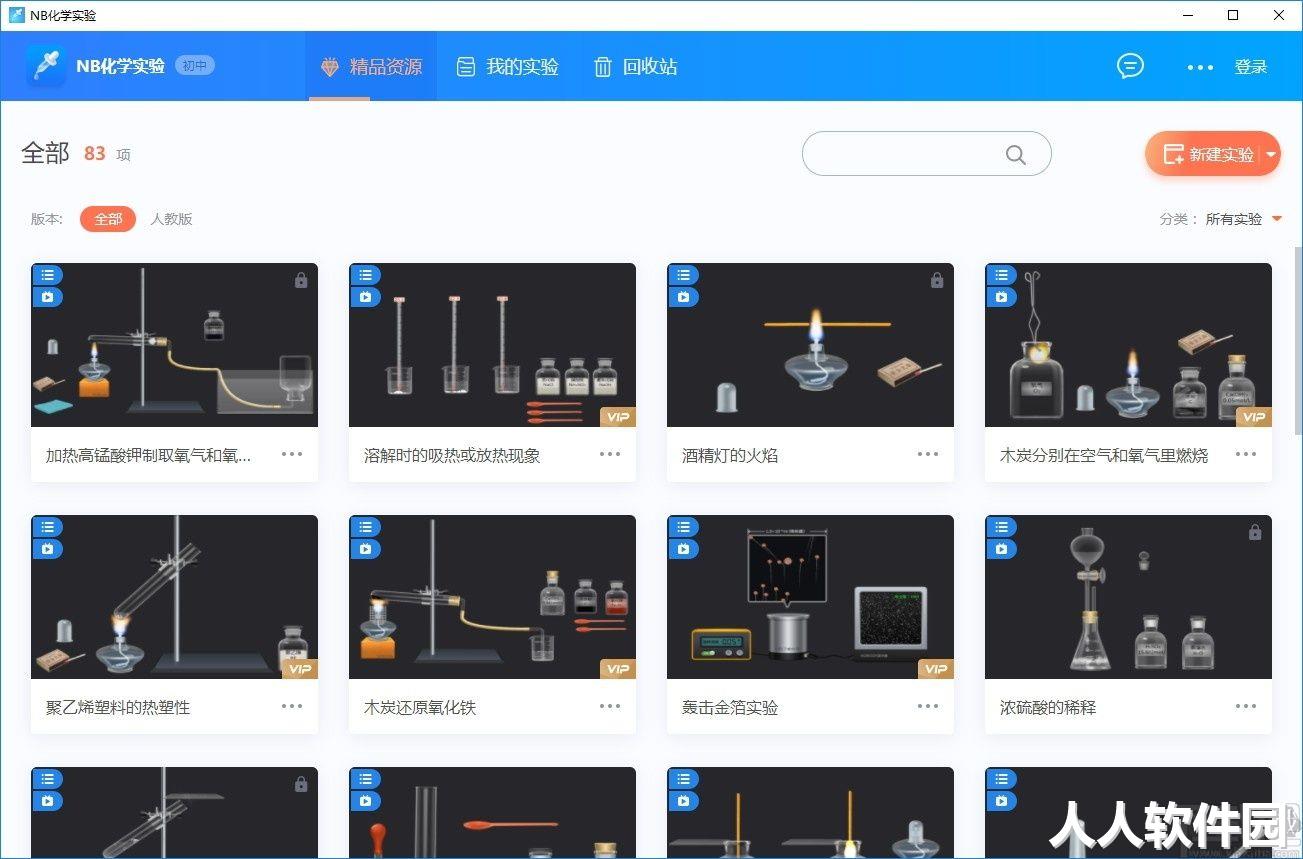Click the 初中 grade level badge

(195, 66)
